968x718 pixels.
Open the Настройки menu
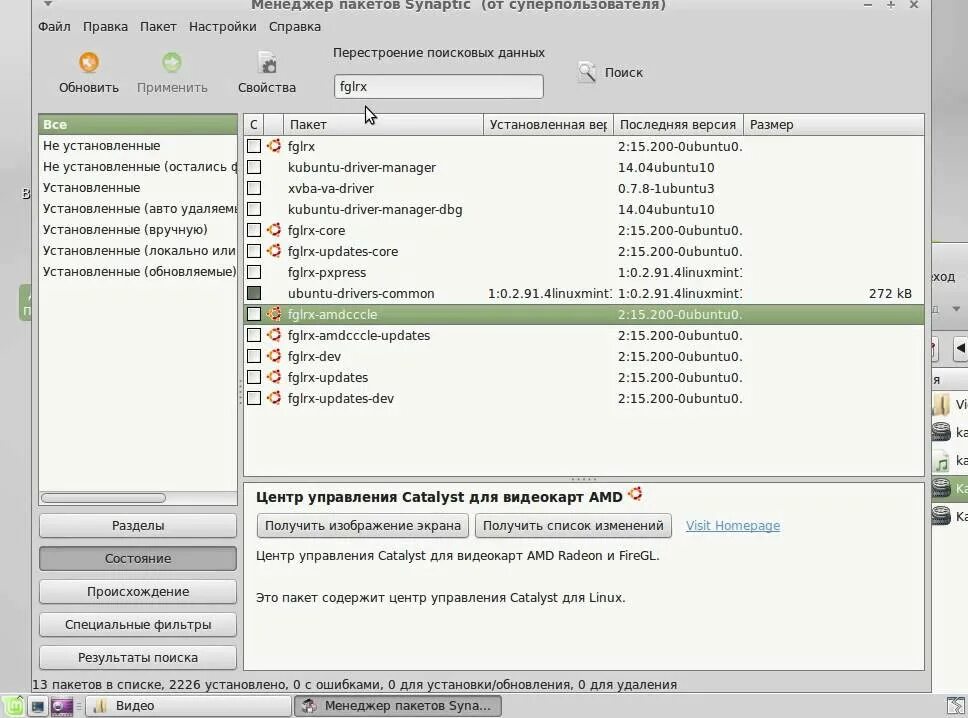point(223,27)
